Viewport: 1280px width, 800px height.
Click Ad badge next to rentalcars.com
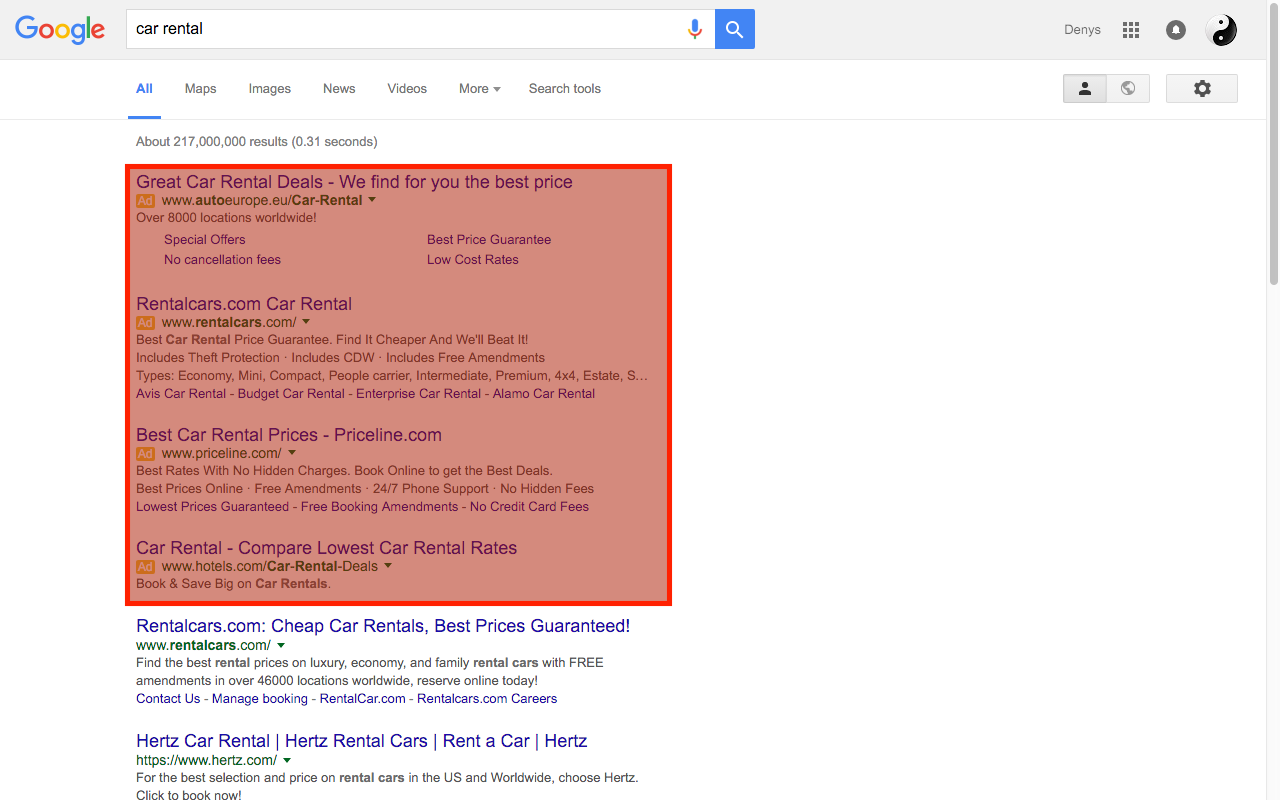[145, 323]
